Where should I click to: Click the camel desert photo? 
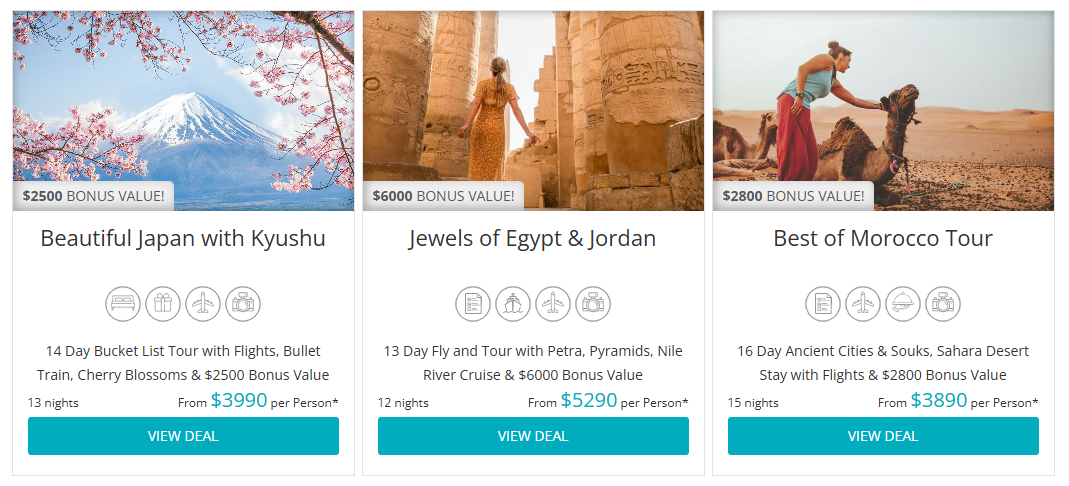click(883, 100)
